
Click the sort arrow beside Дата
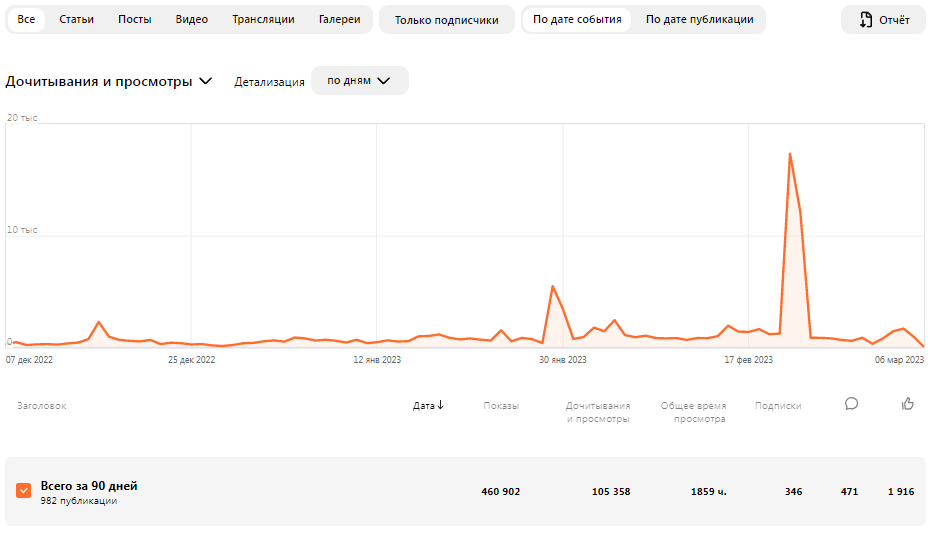pyautogui.click(x=440, y=405)
